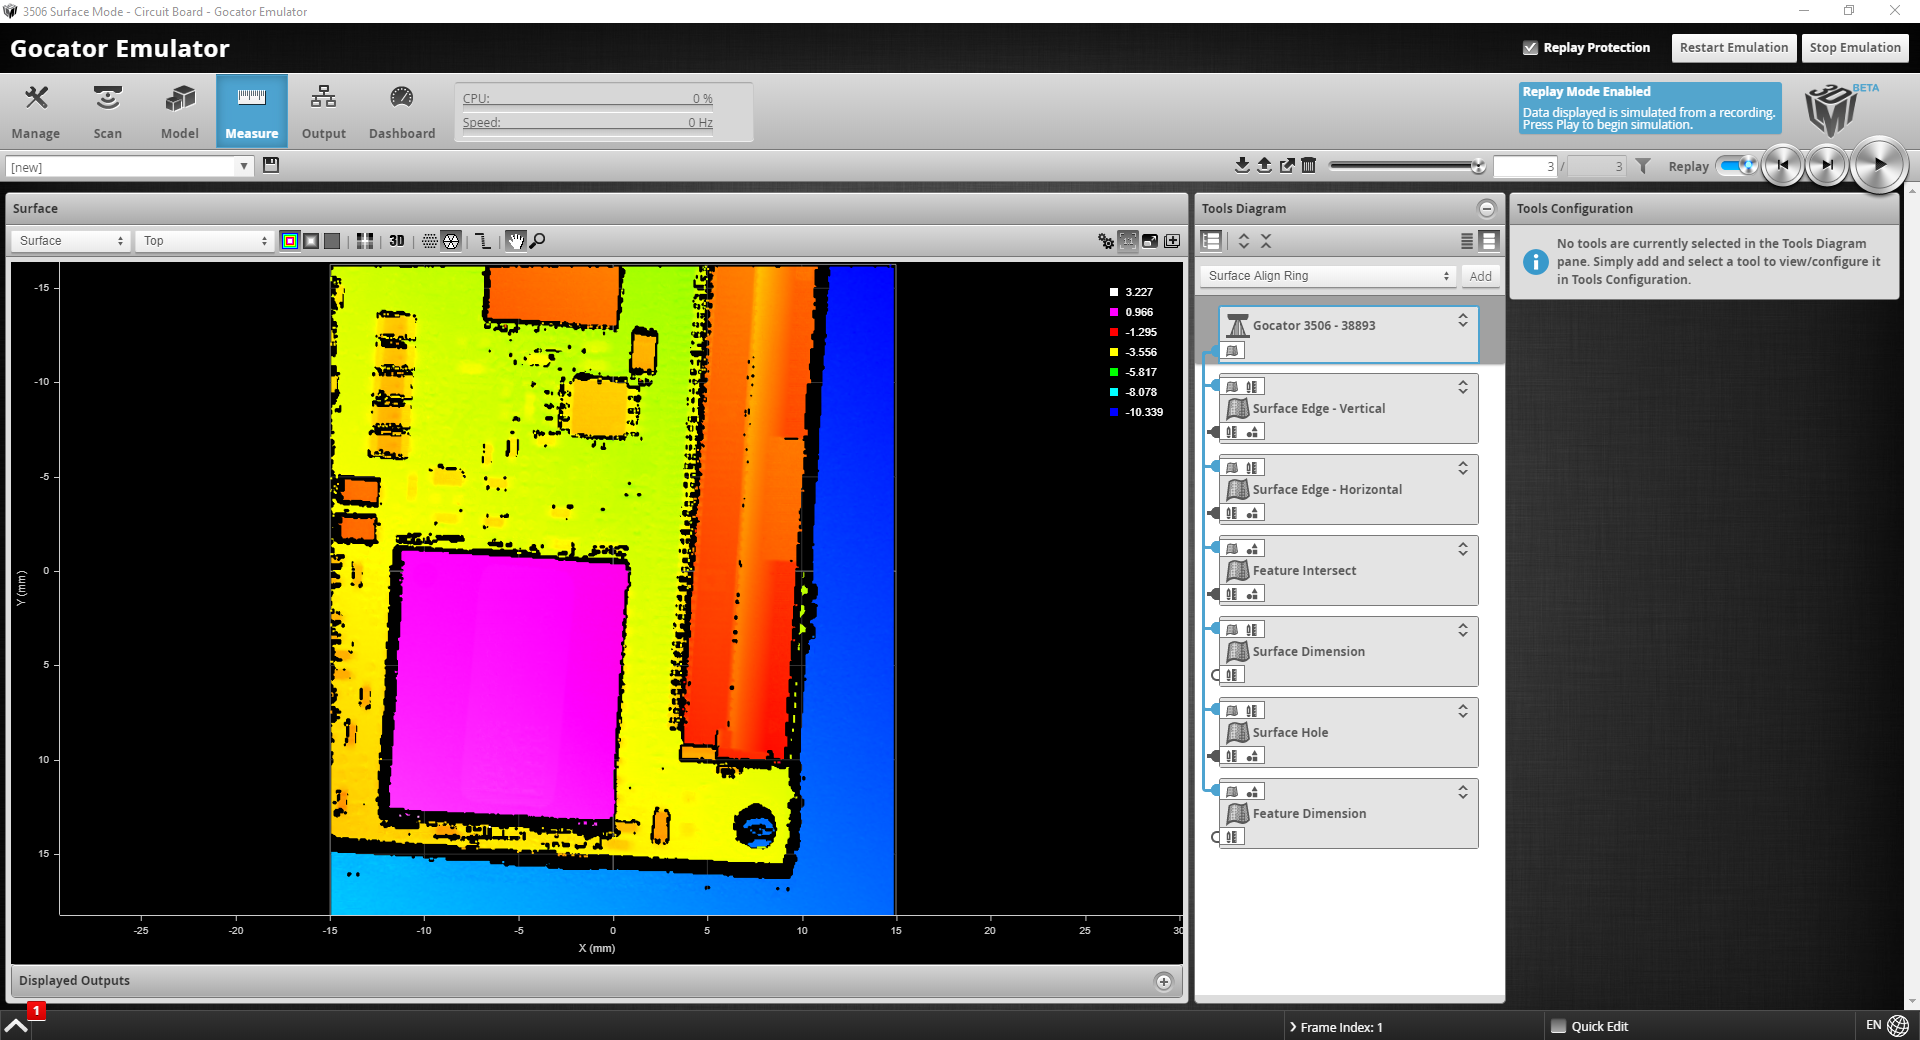Click the Restart Emulation button
Image resolution: width=1920 pixels, height=1040 pixels.
pos(1733,48)
